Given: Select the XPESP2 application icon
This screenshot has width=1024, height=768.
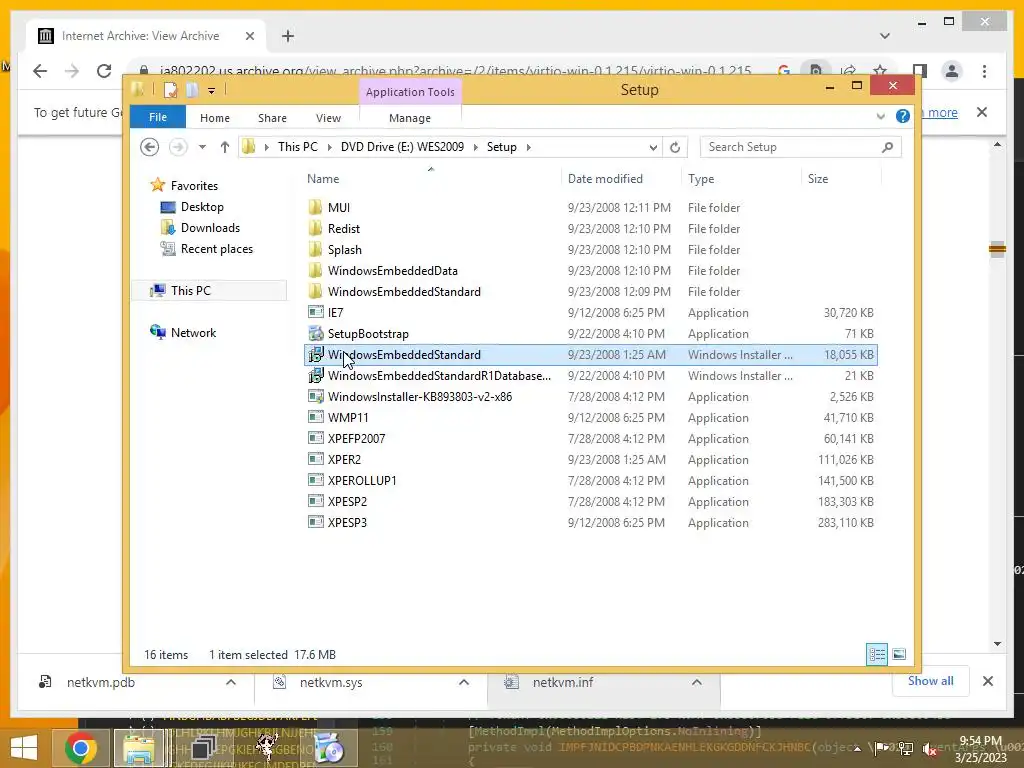Looking at the screenshot, I should pos(315,502).
